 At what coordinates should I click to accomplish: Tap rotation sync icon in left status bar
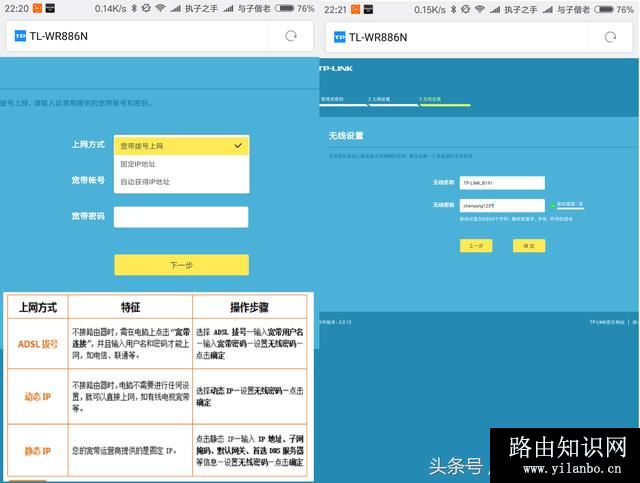pyautogui.click(x=146, y=8)
